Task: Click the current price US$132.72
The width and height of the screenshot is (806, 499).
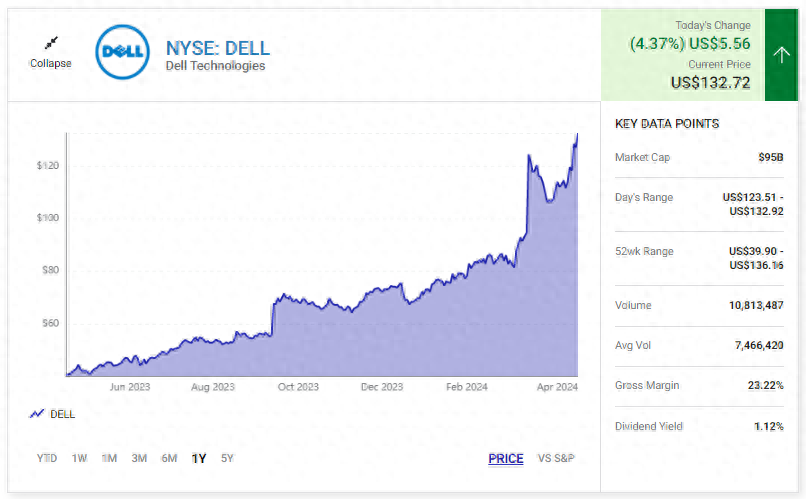Action: point(710,82)
